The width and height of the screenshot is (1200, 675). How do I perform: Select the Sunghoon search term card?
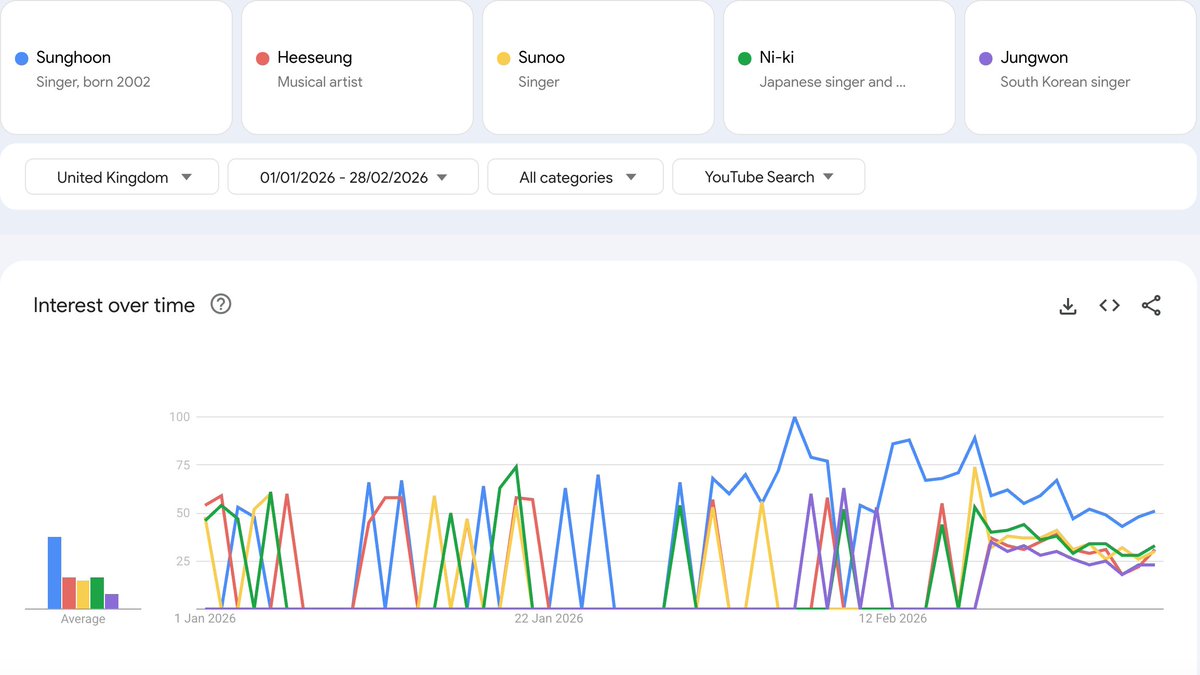click(116, 67)
